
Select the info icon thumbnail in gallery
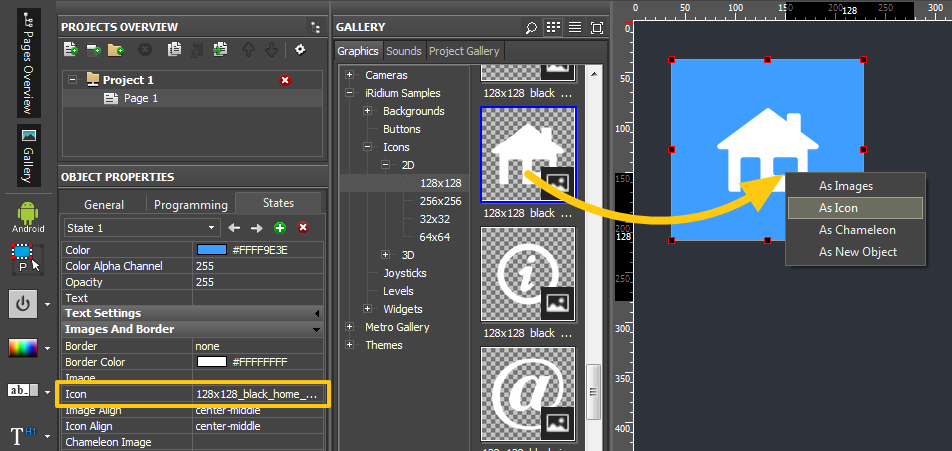528,274
